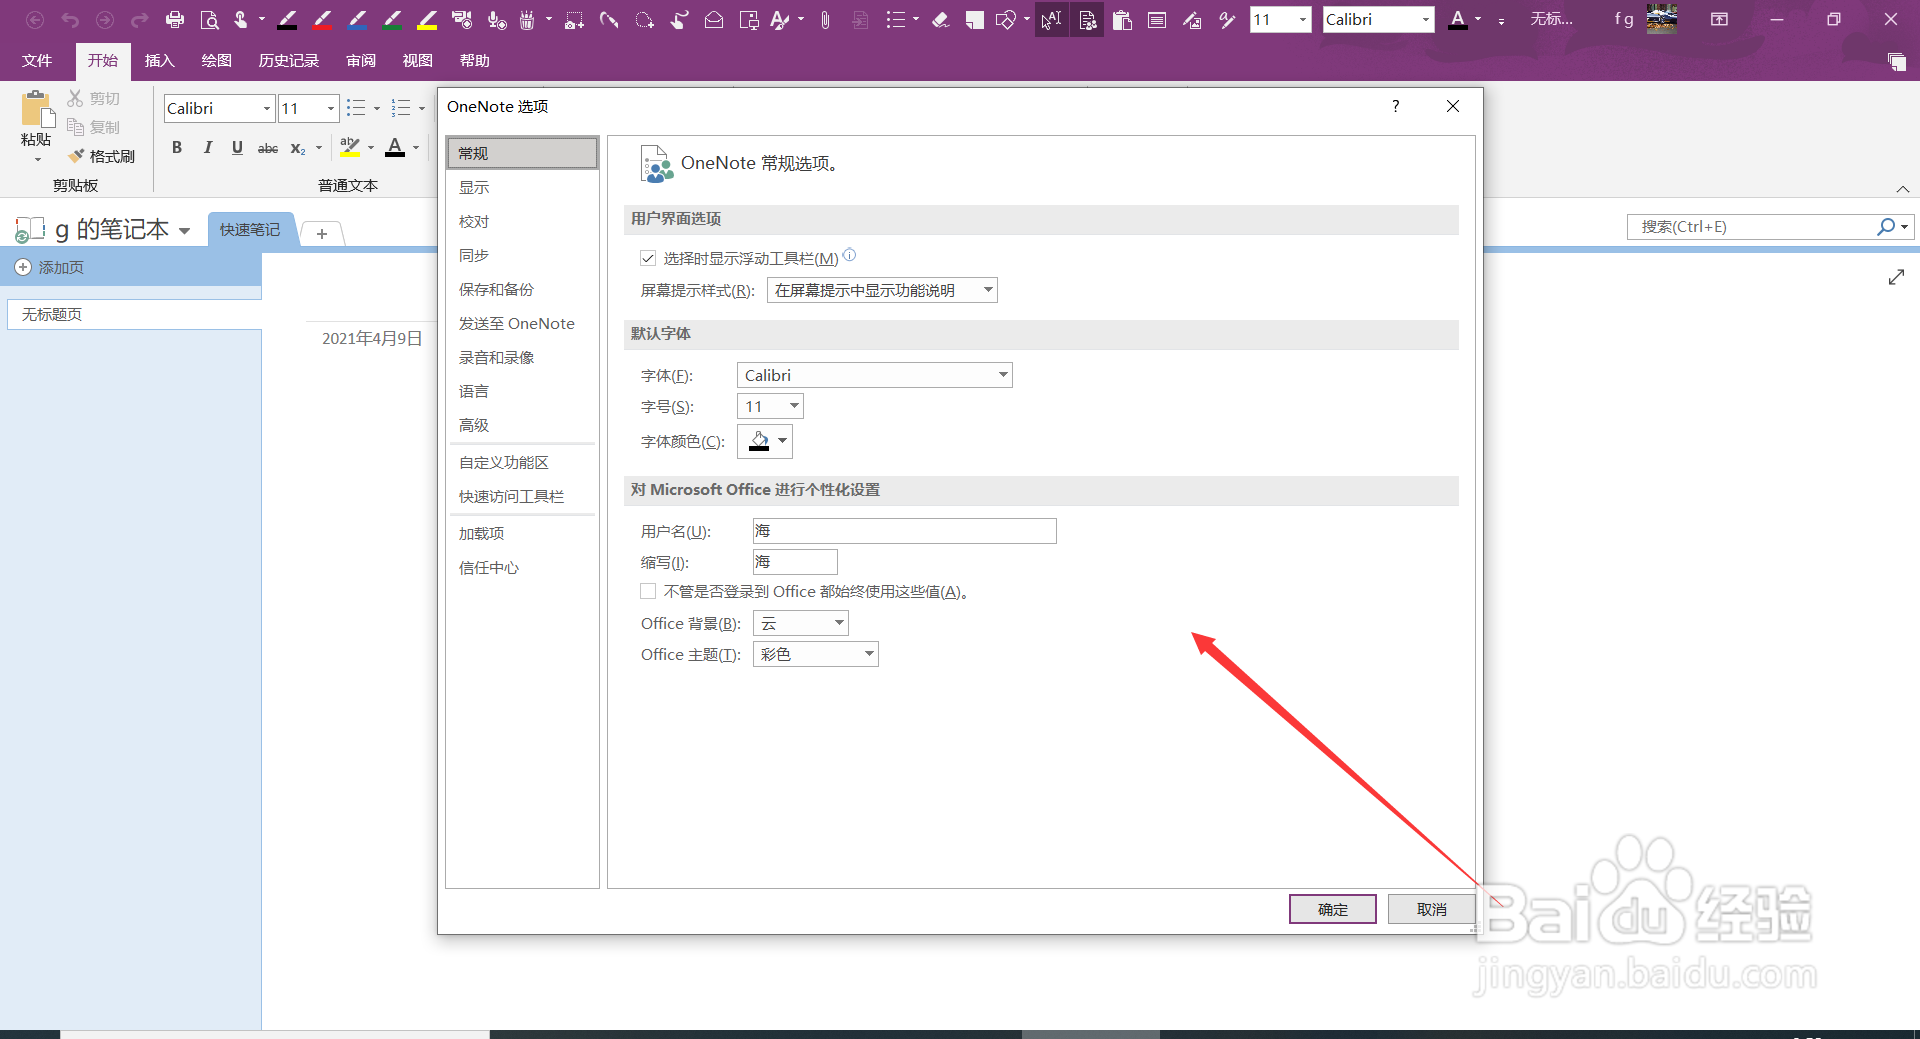The image size is (1920, 1039).
Task: Open default font color picker in dialog
Action: click(764, 441)
